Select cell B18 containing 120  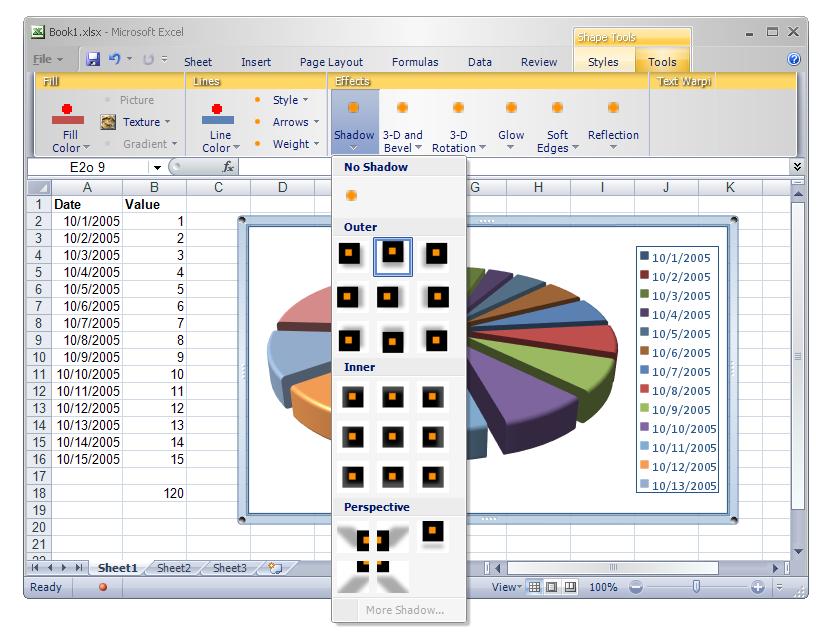[x=154, y=493]
